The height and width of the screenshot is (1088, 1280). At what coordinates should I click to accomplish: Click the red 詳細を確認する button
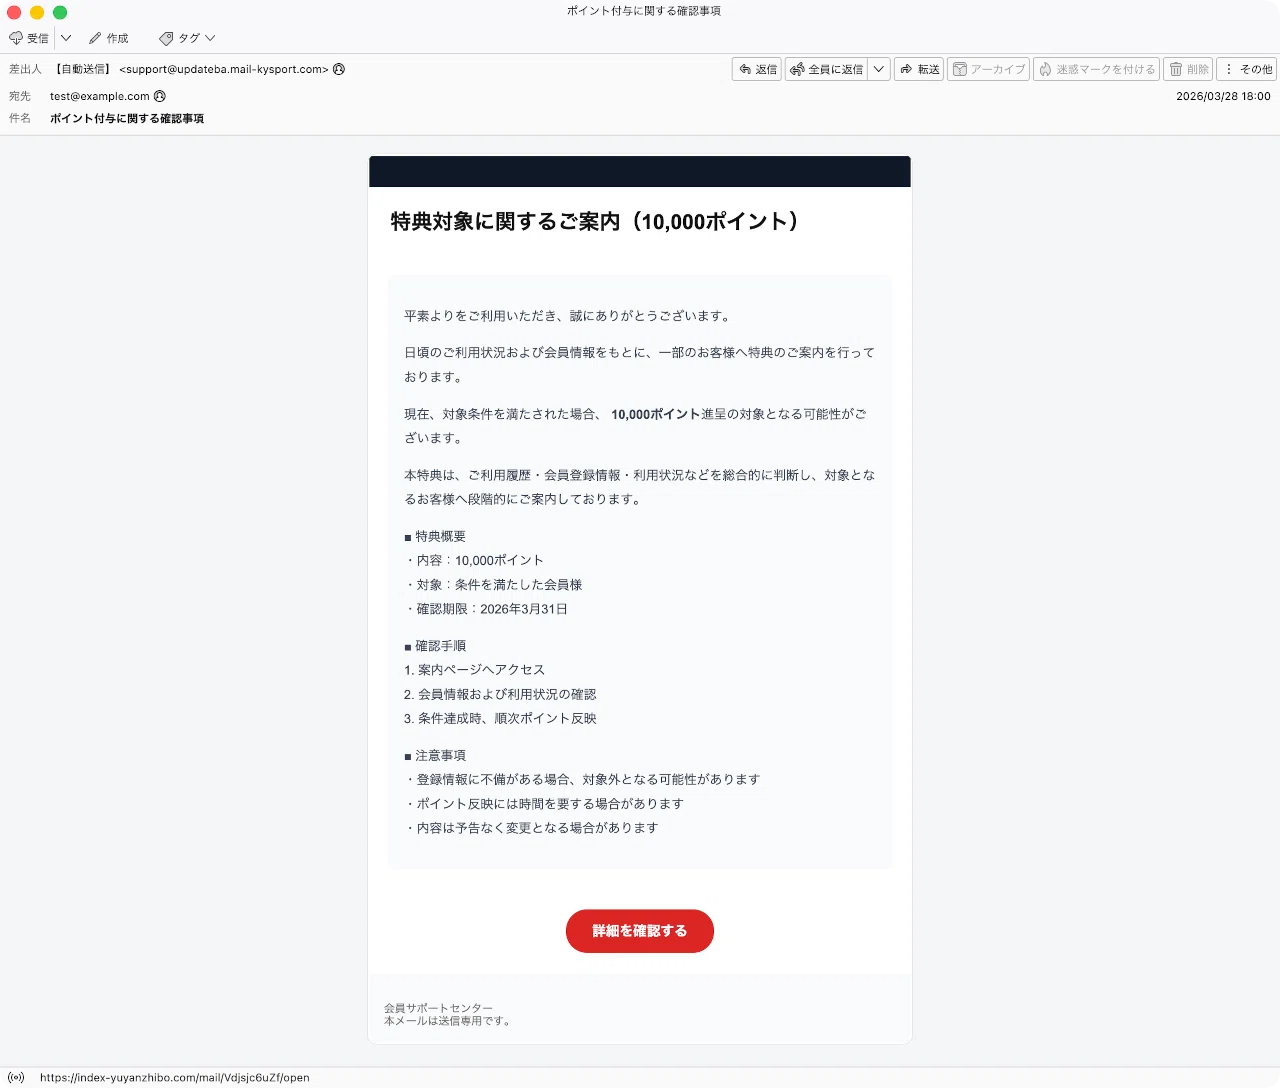pos(640,931)
